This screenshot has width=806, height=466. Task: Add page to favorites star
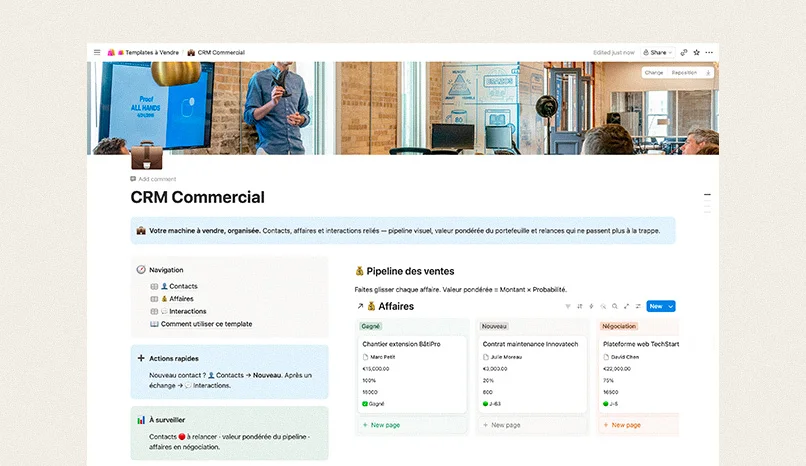pyautogui.click(x=697, y=52)
